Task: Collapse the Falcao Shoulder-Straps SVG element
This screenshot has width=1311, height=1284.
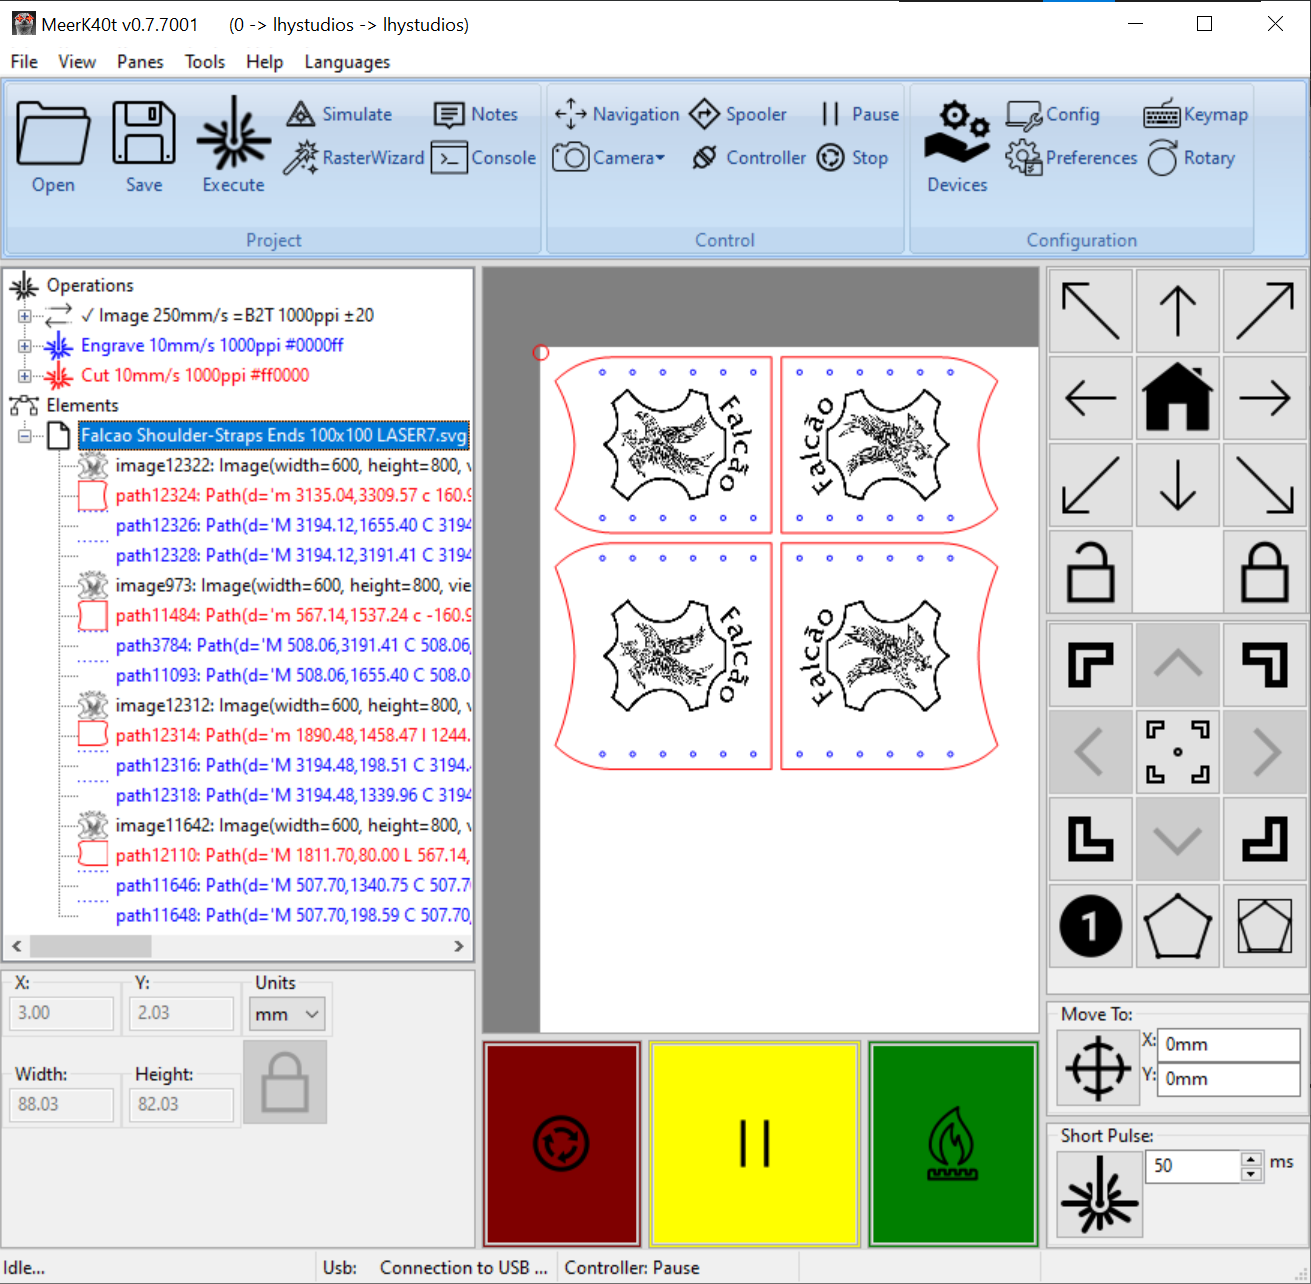Action: 24,435
